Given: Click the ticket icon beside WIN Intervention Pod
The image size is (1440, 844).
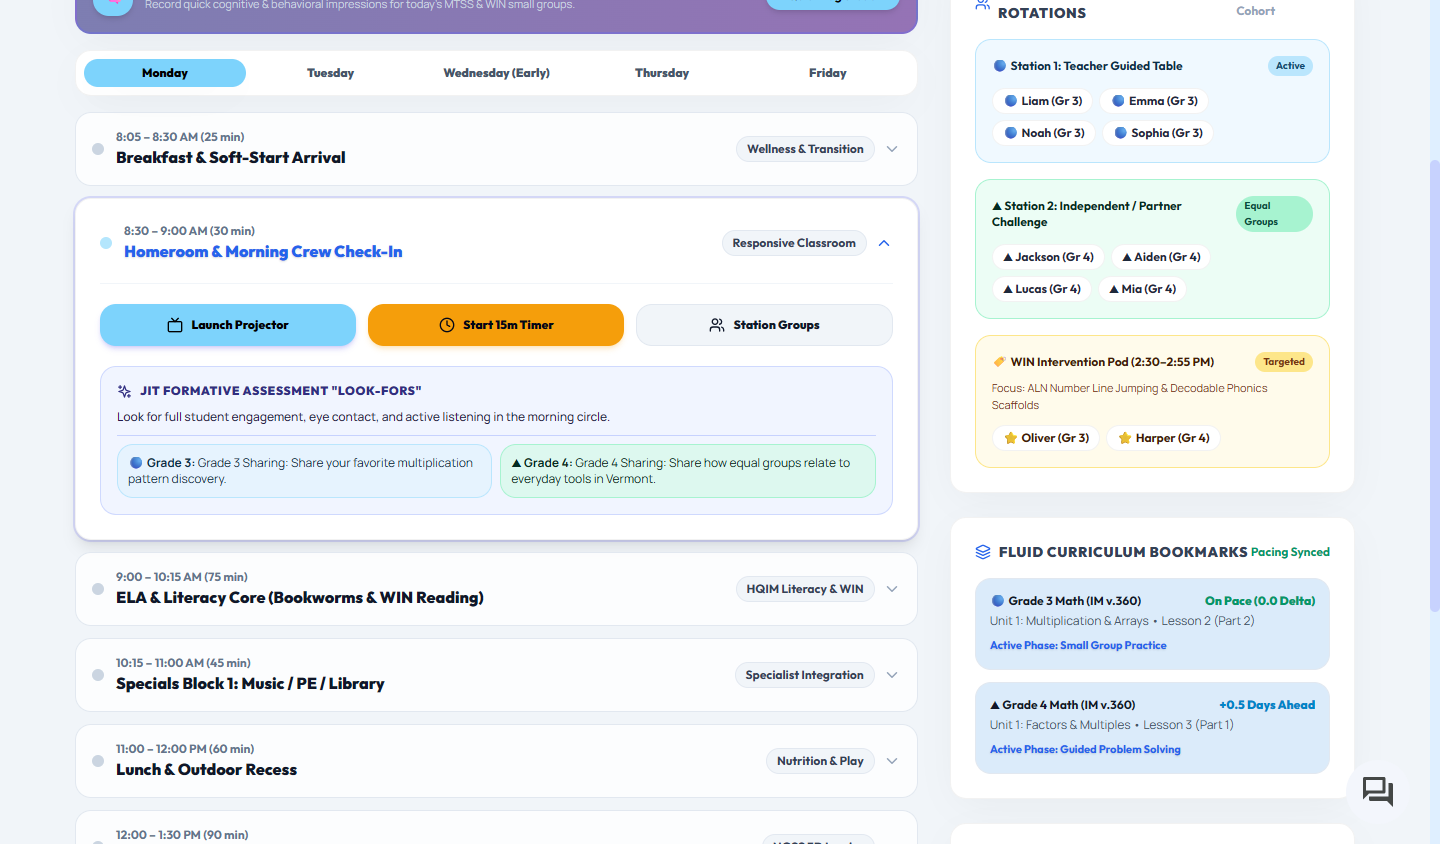Looking at the screenshot, I should (x=999, y=362).
